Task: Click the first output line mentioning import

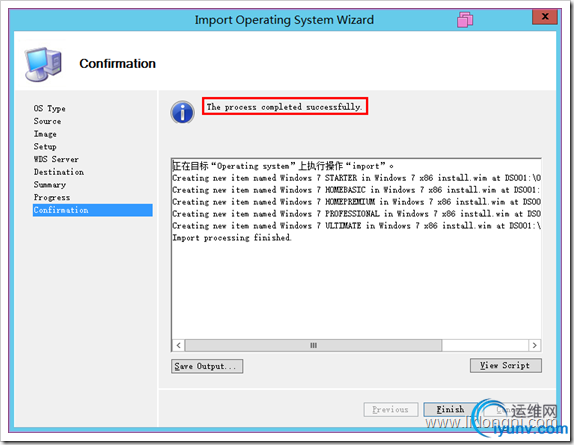Action: coord(283,166)
